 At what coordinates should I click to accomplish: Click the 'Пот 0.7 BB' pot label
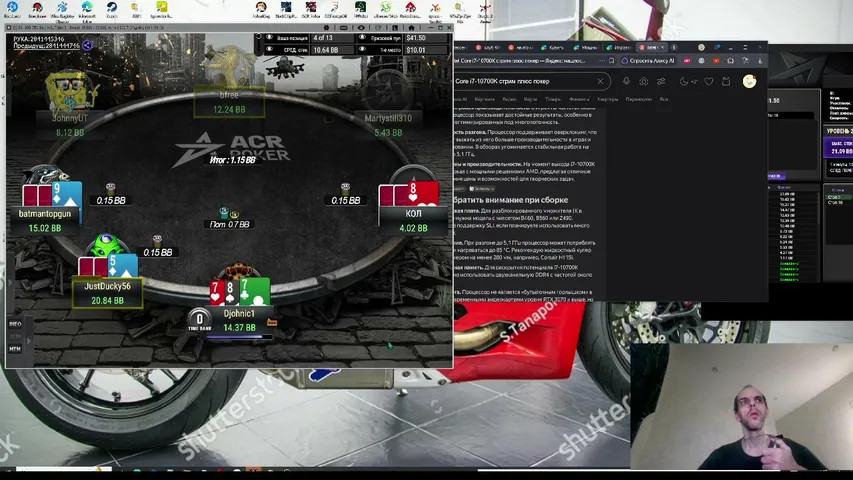pyautogui.click(x=230, y=224)
